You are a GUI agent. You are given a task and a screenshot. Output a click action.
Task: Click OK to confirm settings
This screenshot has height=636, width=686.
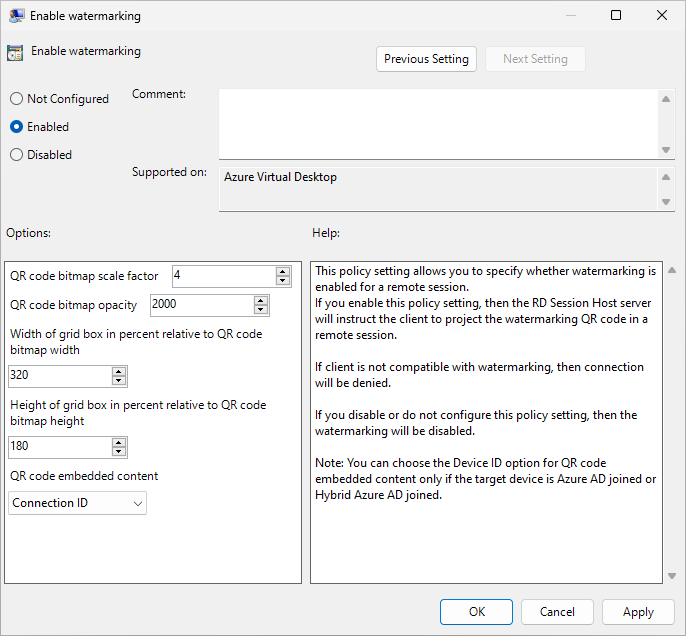click(476, 612)
